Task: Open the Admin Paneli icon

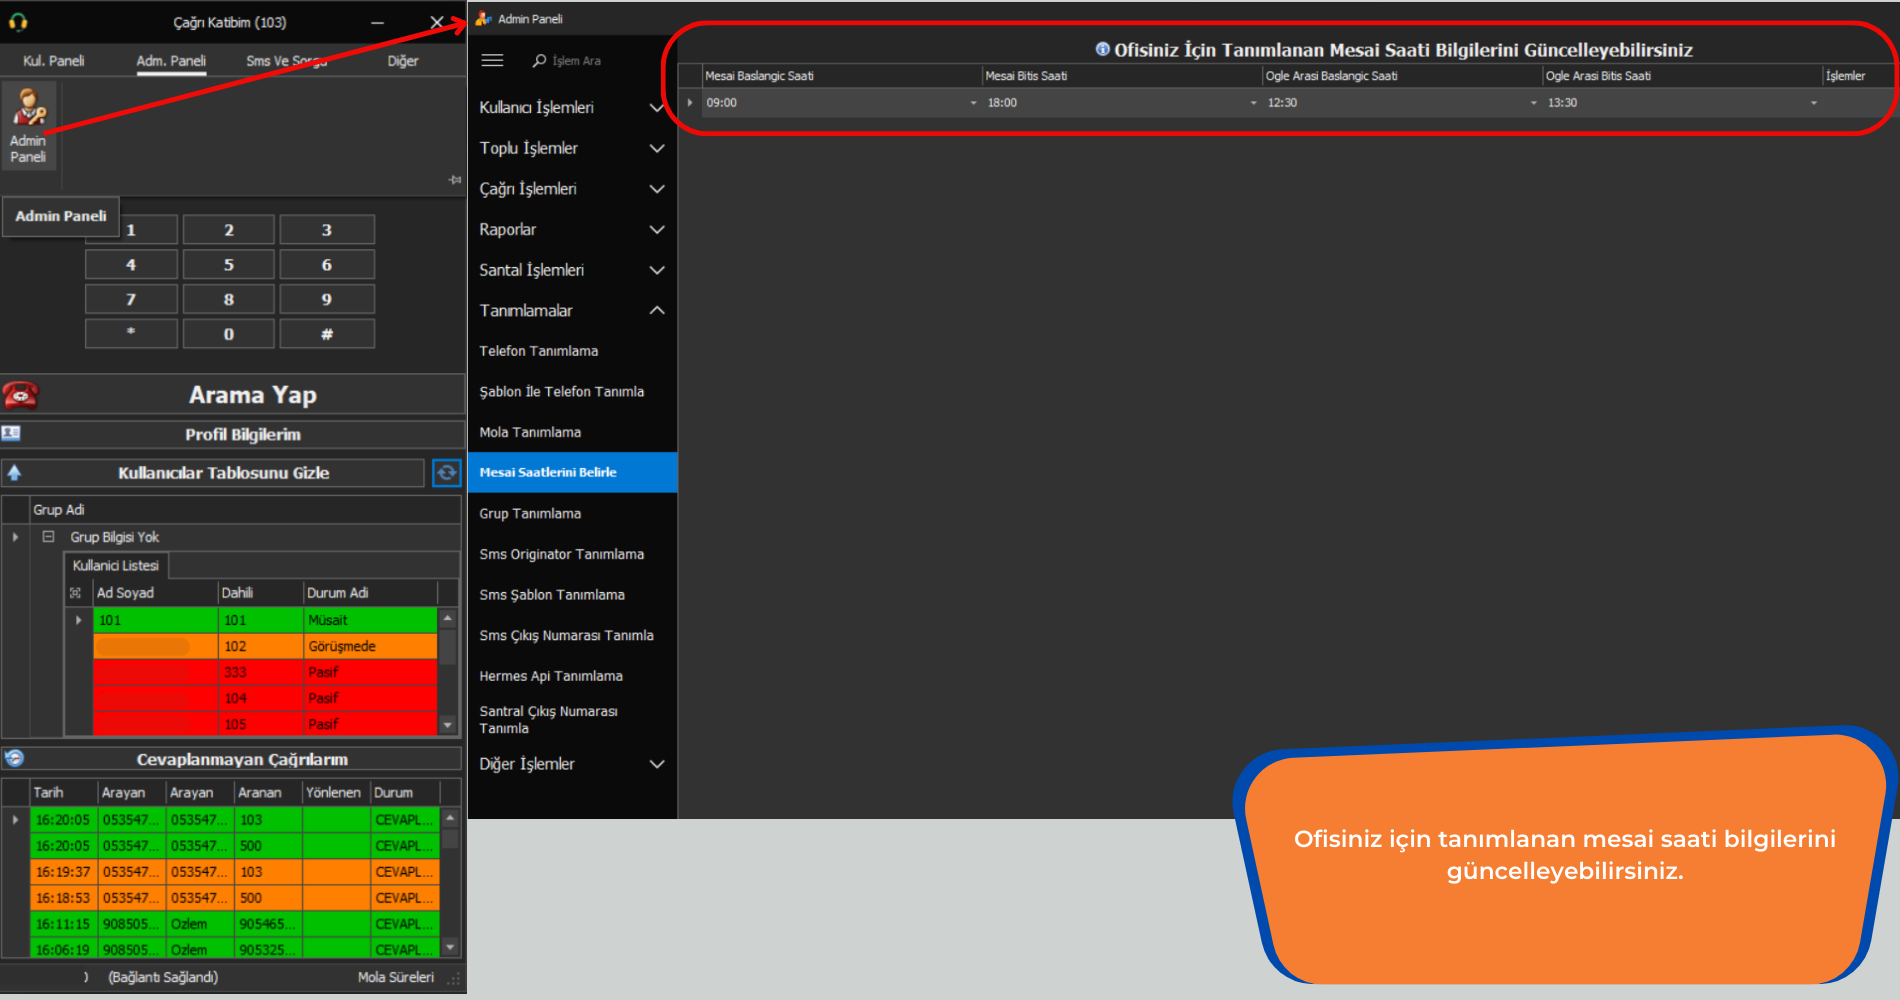Action: coord(28,125)
